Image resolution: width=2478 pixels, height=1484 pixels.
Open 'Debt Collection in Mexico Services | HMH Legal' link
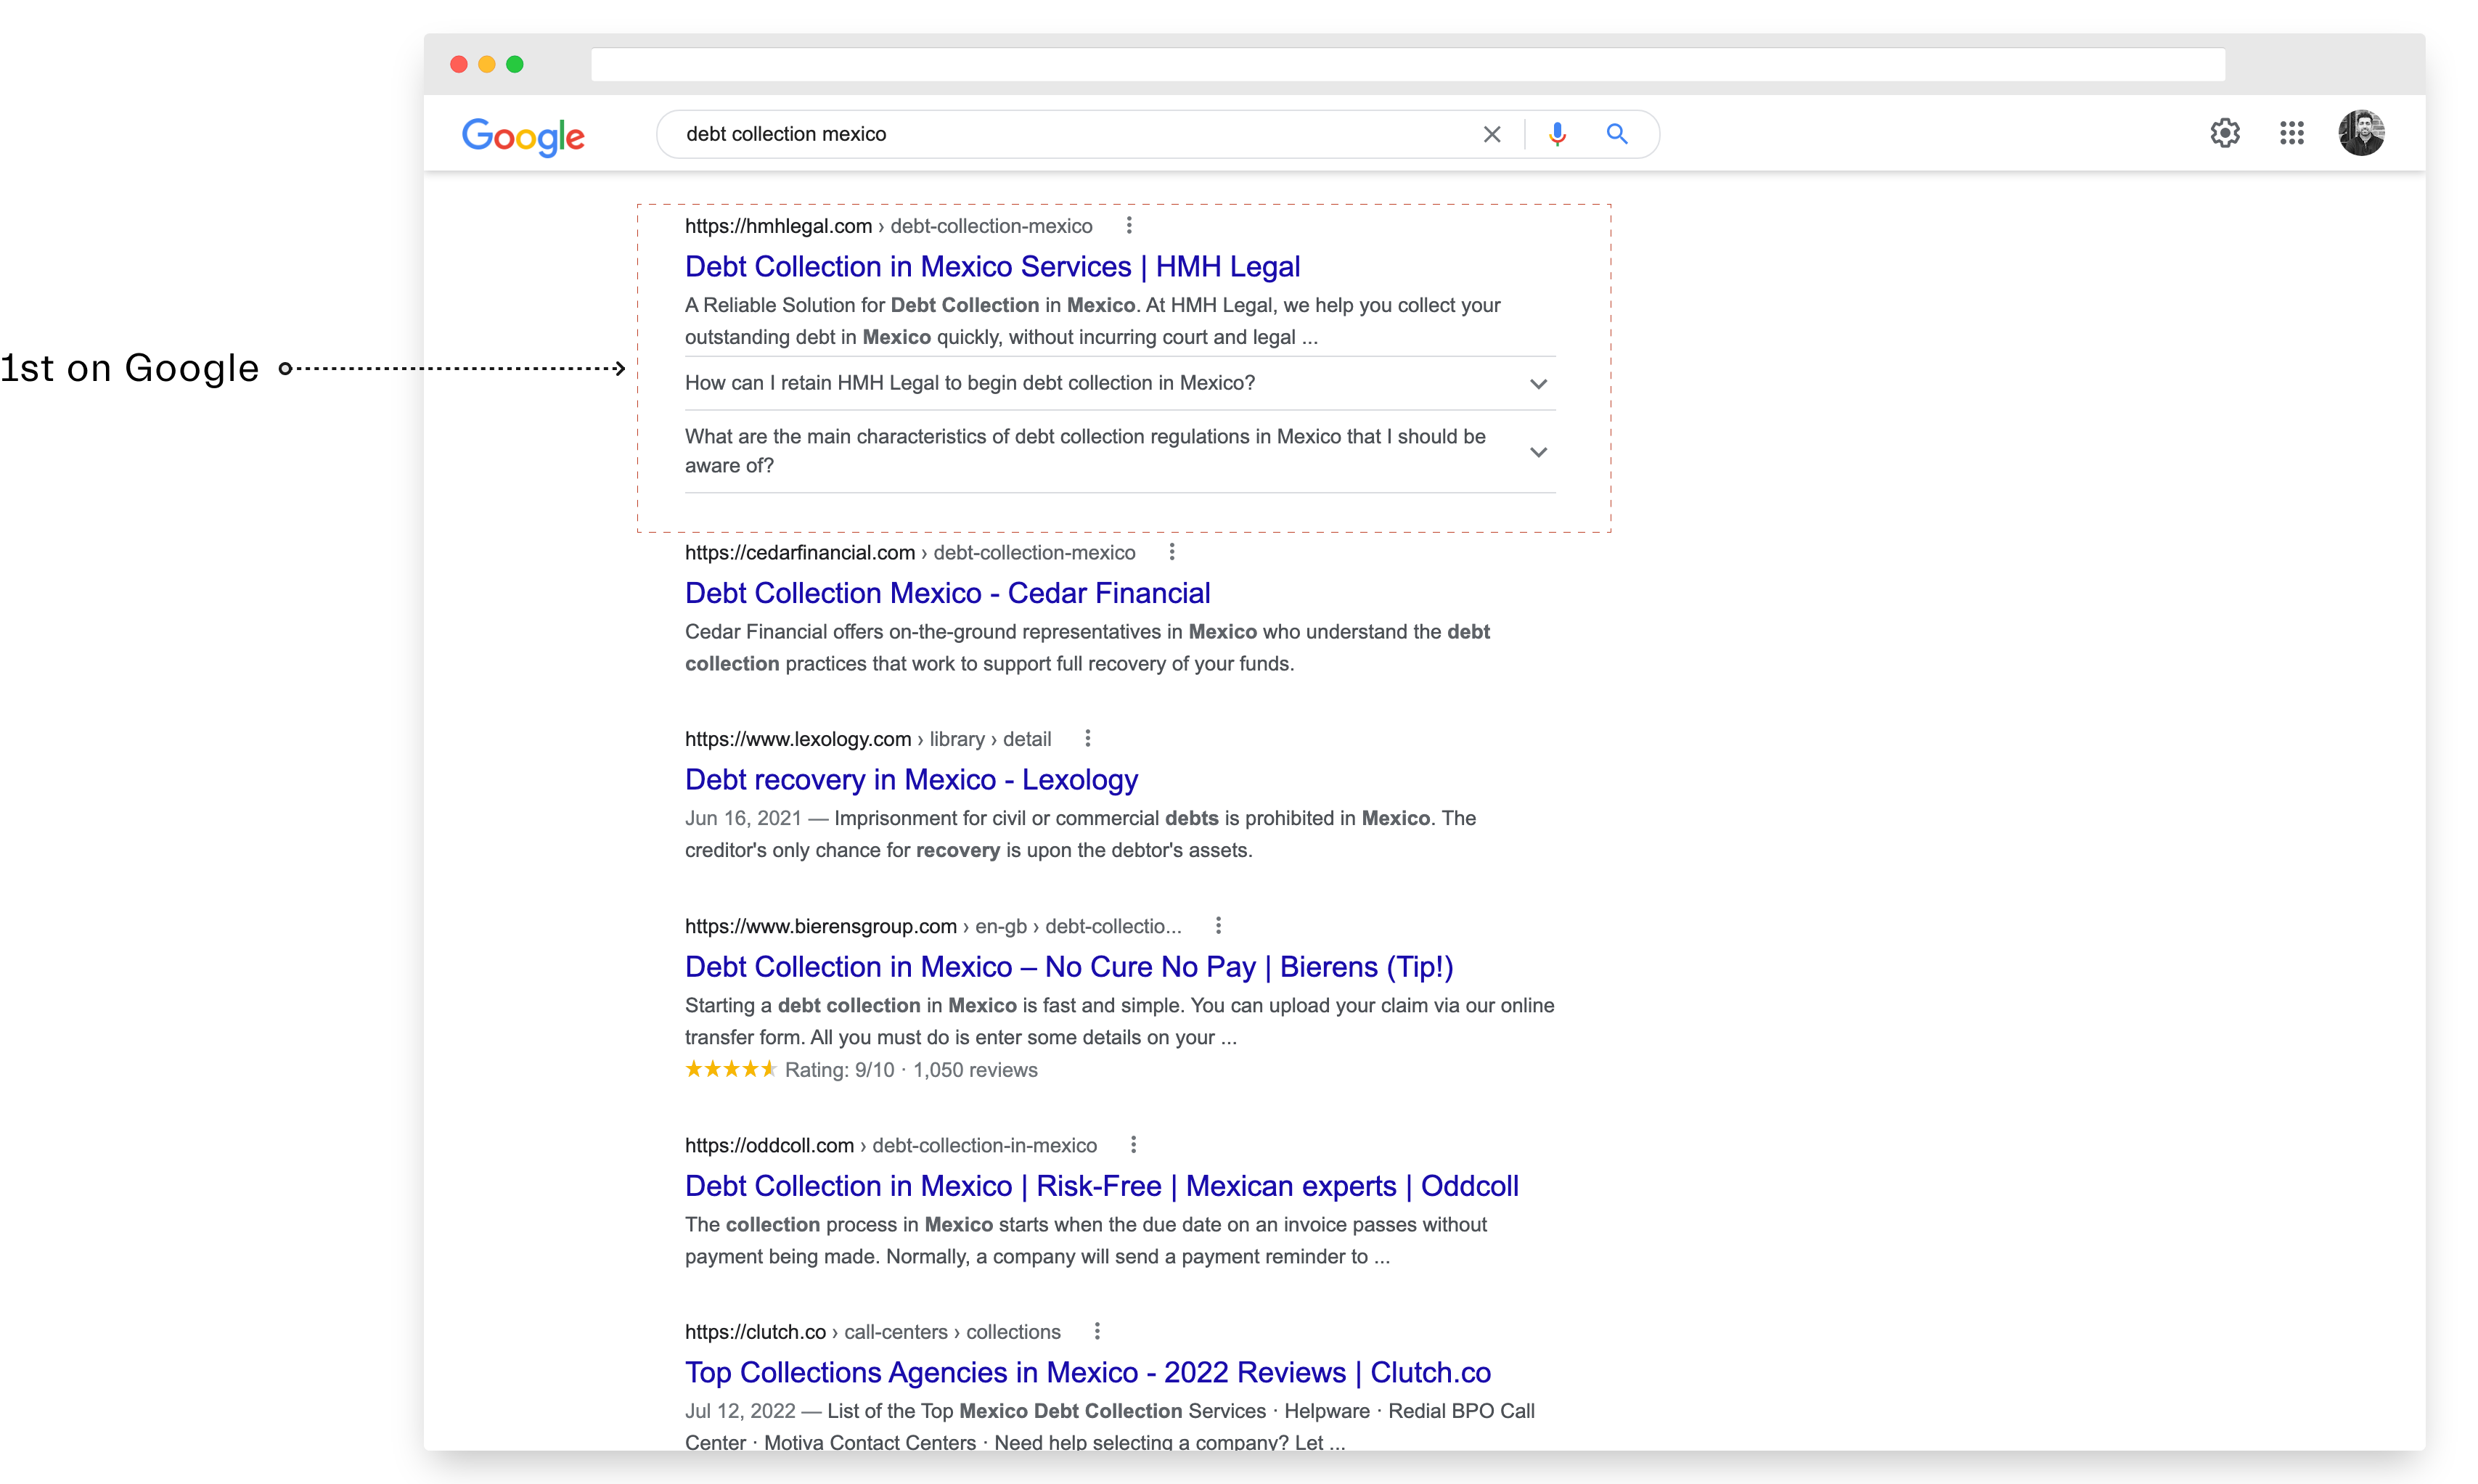pyautogui.click(x=992, y=266)
